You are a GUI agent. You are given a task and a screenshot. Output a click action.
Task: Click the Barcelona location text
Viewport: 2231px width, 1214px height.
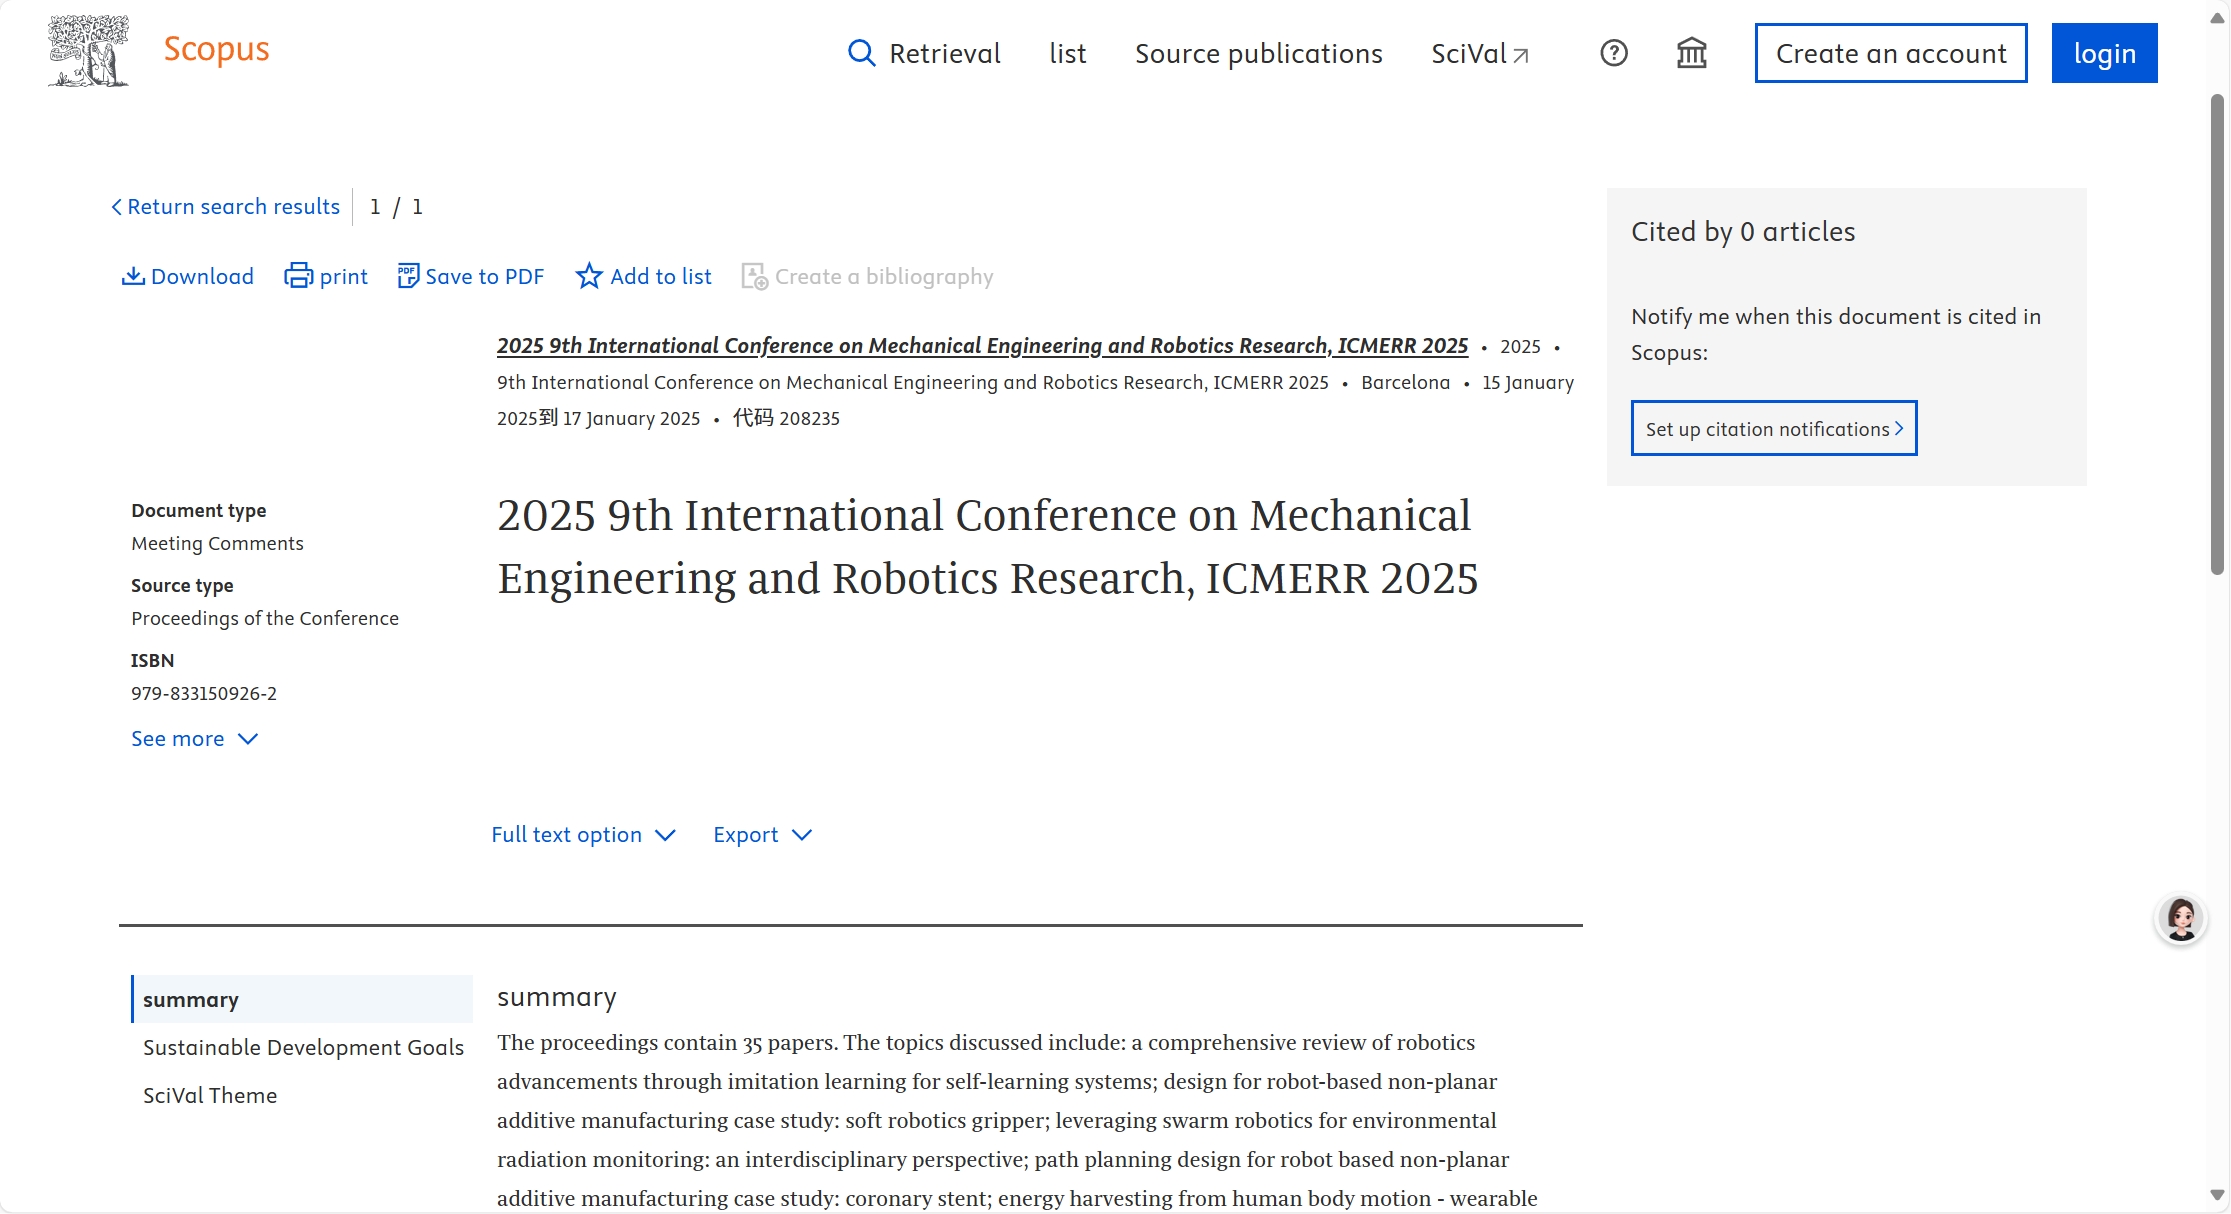pos(1405,382)
